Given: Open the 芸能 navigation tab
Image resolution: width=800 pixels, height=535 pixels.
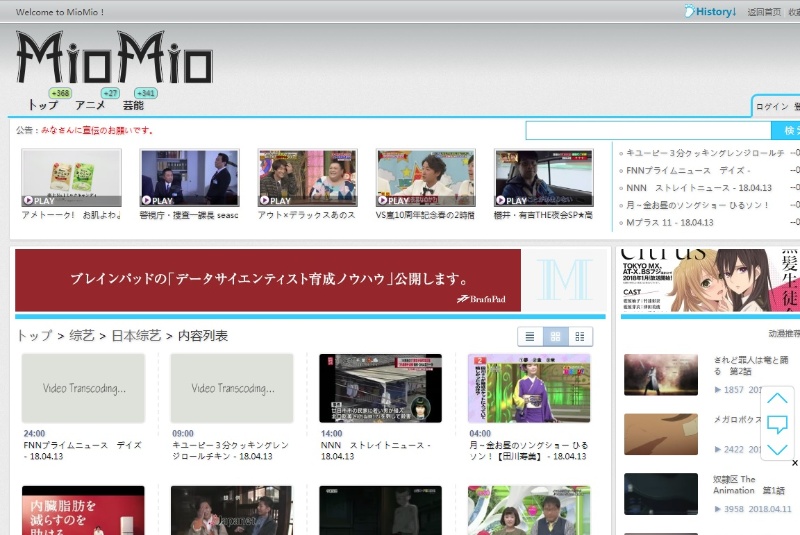Looking at the screenshot, I should pos(133,105).
